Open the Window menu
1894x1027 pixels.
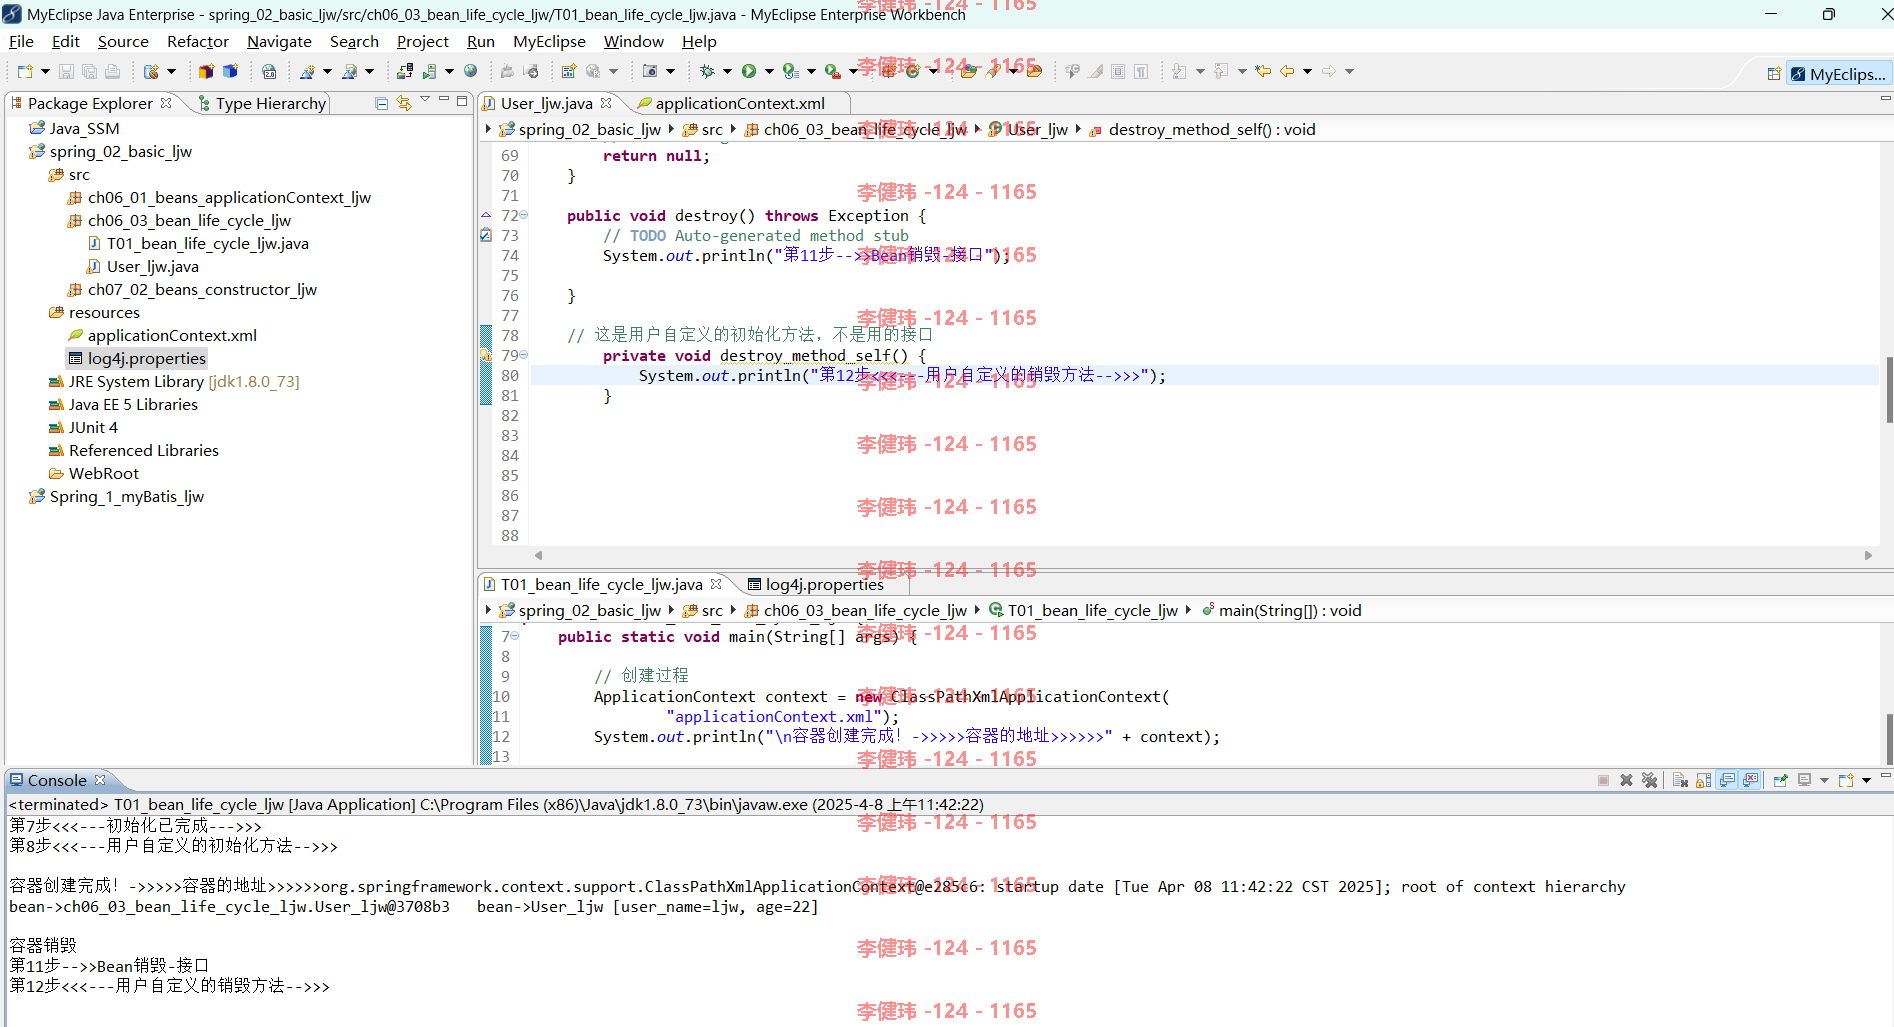click(x=633, y=41)
